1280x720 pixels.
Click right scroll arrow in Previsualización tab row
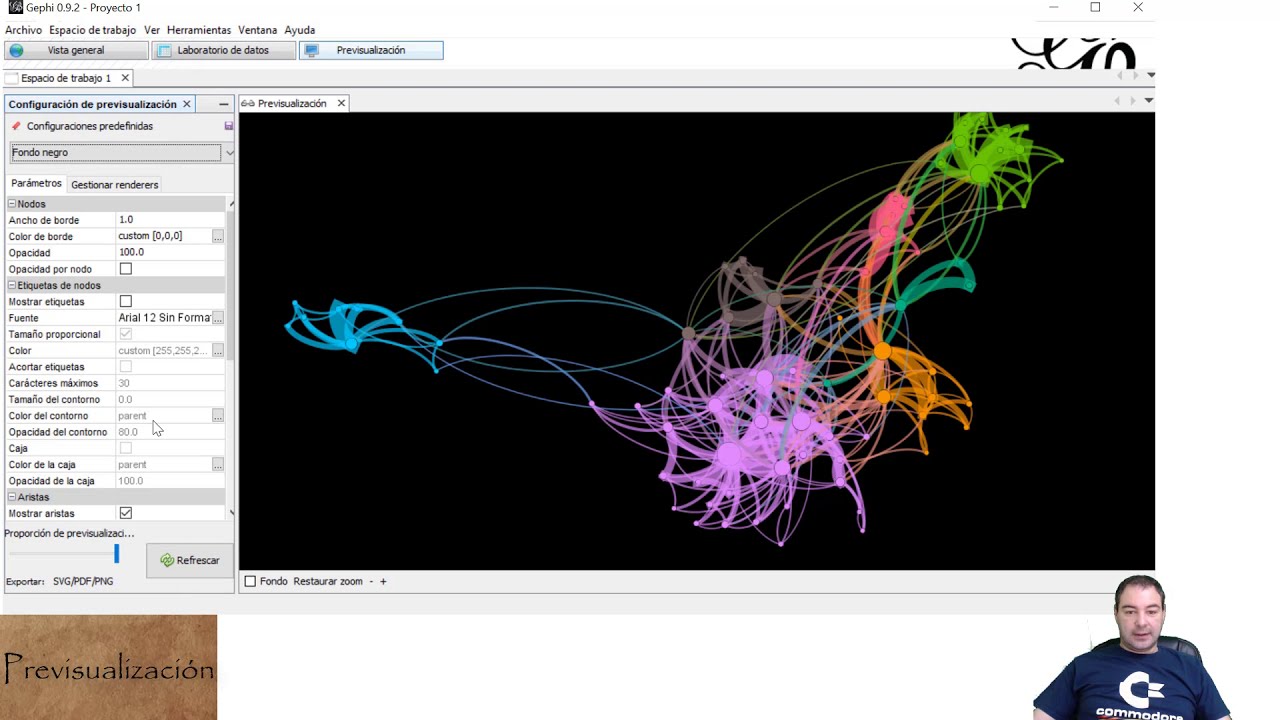click(1132, 100)
